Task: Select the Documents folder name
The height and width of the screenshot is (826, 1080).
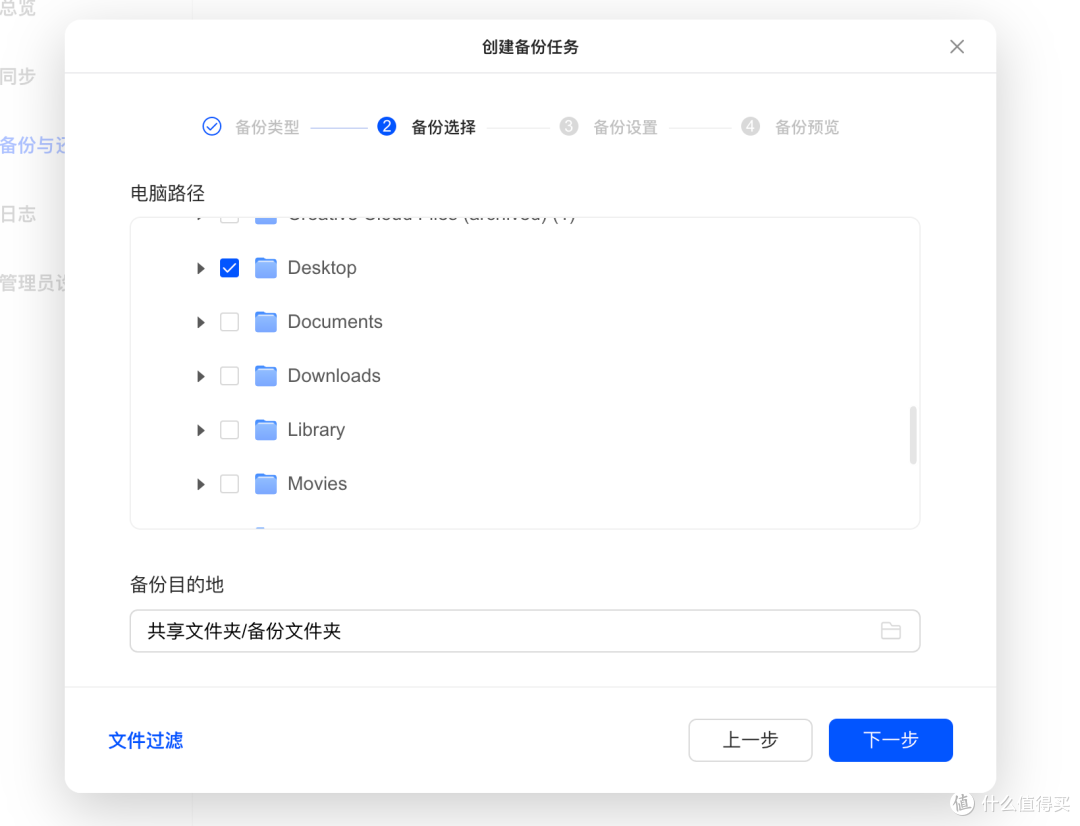Action: (335, 322)
